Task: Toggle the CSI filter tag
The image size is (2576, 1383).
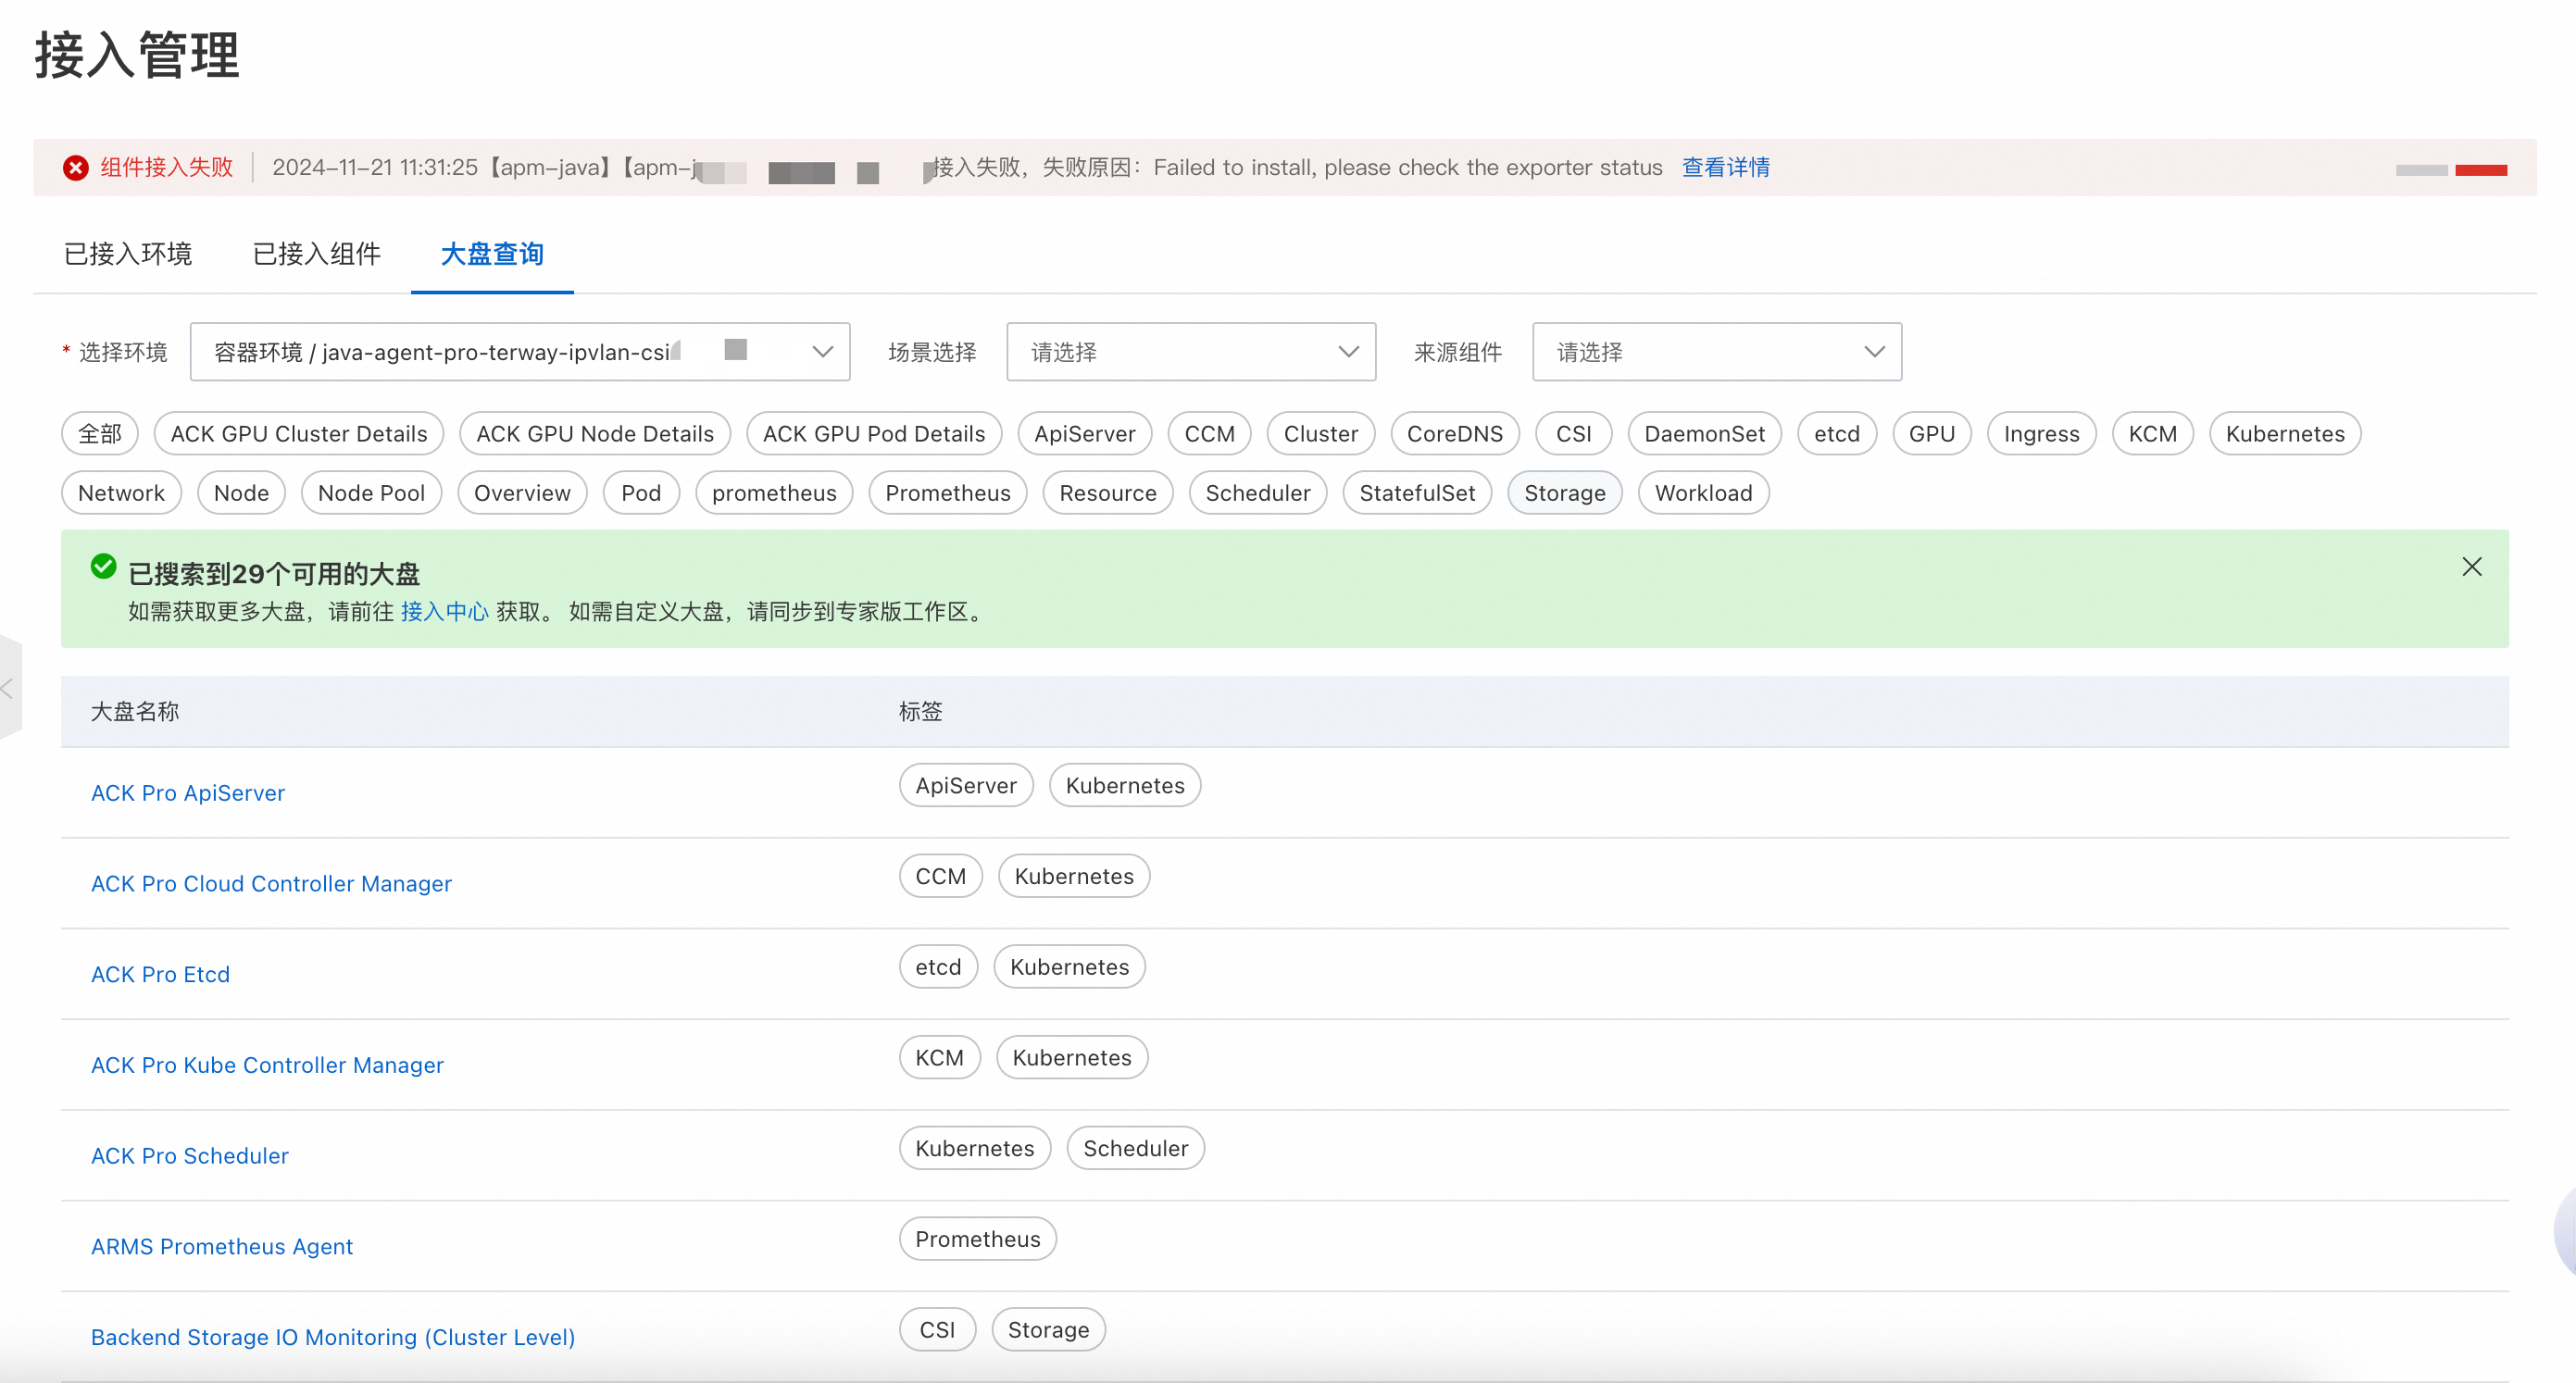Action: tap(1574, 434)
